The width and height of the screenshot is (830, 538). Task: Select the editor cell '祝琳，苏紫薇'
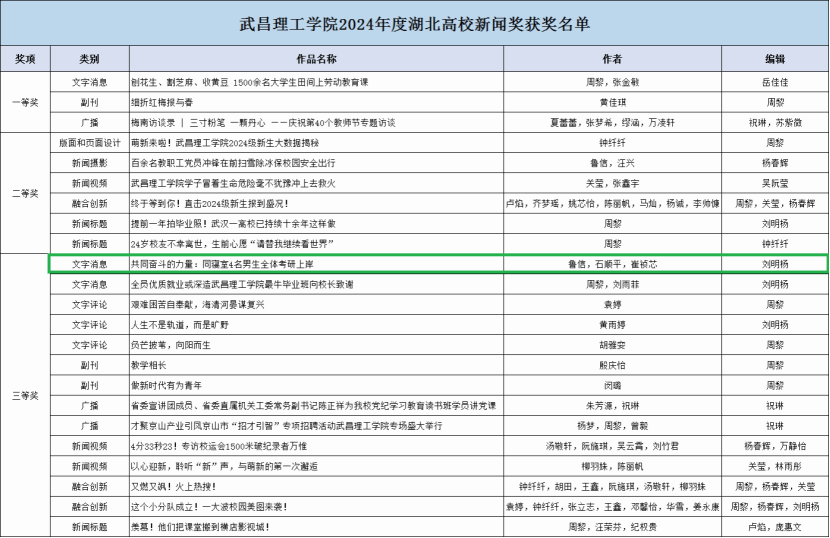pos(775,122)
